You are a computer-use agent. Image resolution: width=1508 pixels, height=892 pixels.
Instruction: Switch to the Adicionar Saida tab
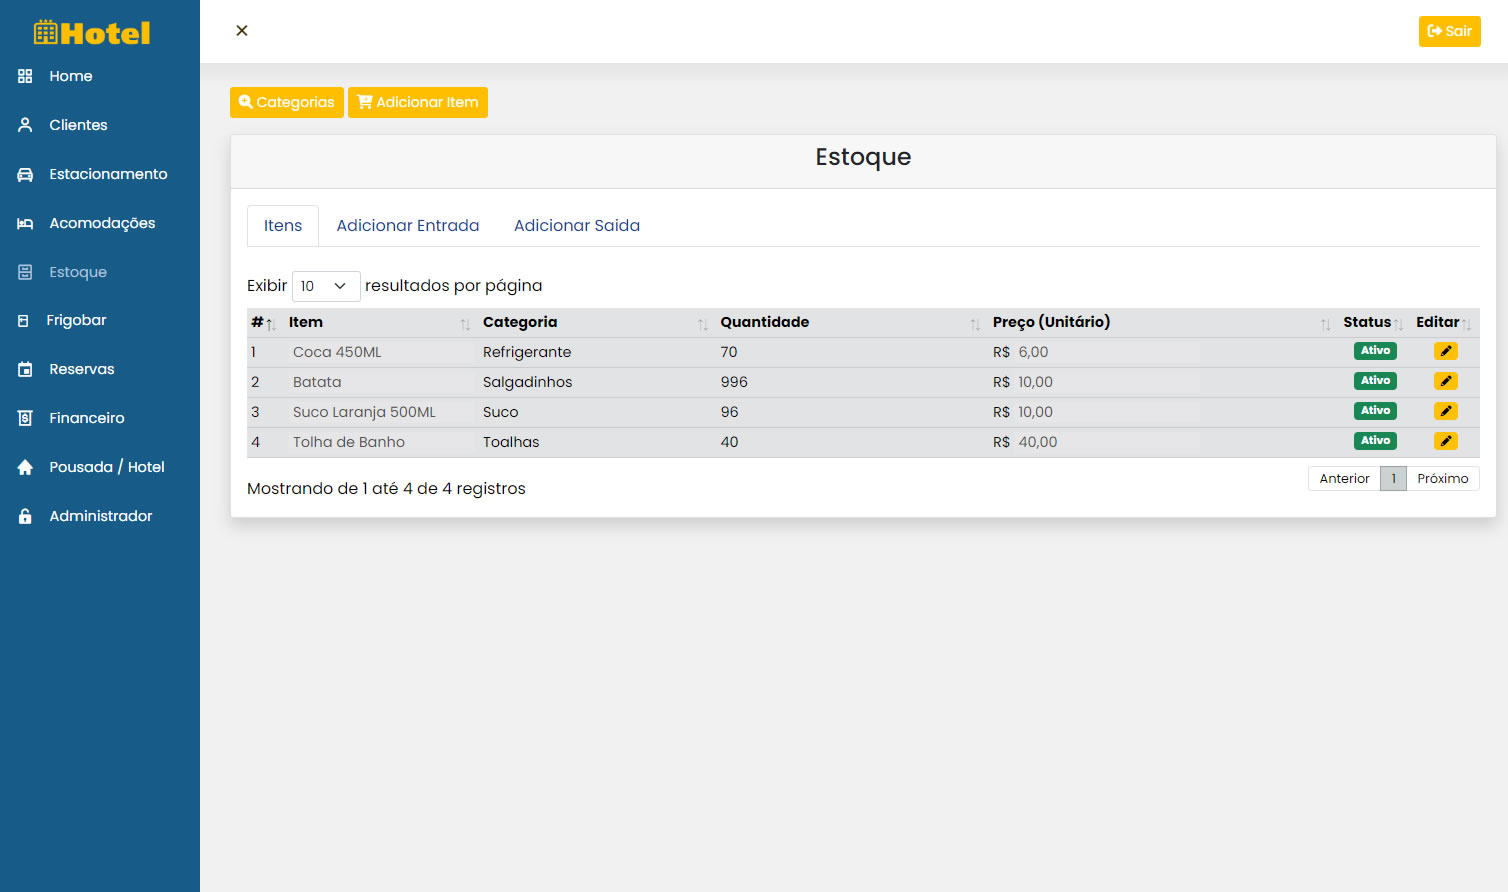pos(576,226)
